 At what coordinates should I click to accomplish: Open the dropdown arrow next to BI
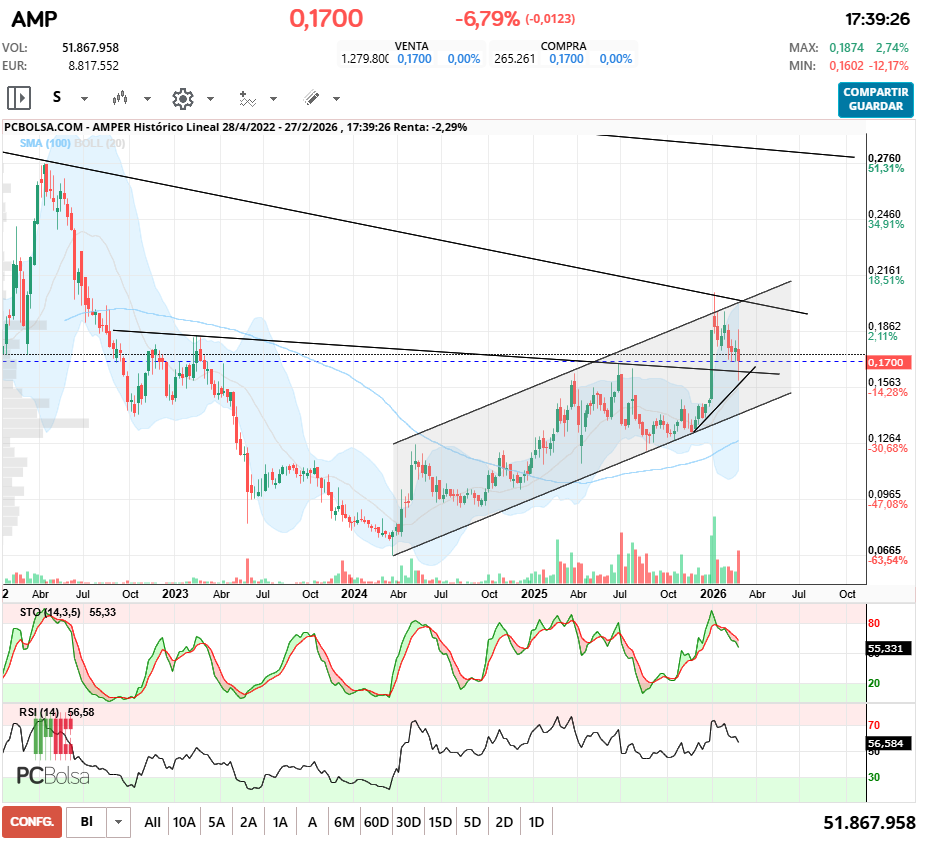pyautogui.click(x=118, y=822)
